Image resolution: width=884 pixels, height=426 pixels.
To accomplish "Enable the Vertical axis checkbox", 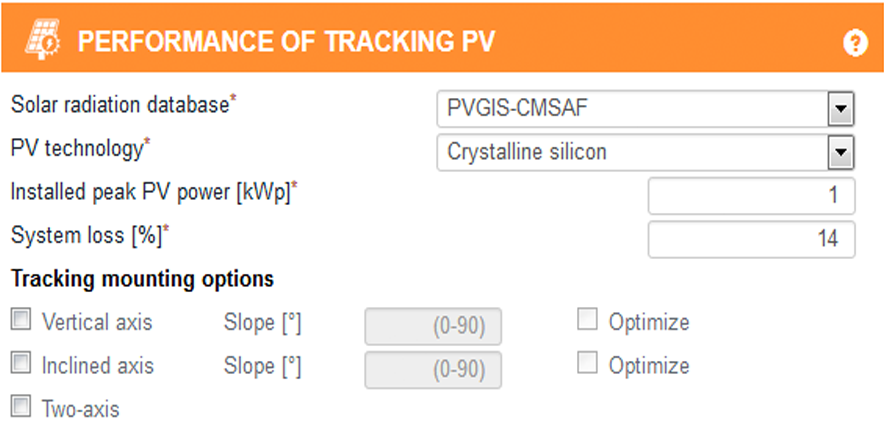I will coord(20,321).
